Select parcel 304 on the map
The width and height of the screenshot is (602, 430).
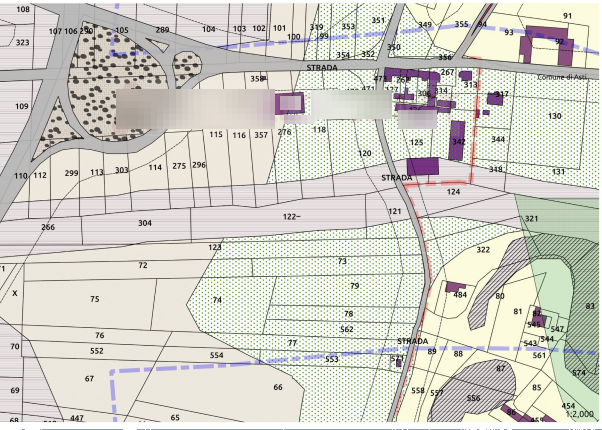click(x=145, y=223)
